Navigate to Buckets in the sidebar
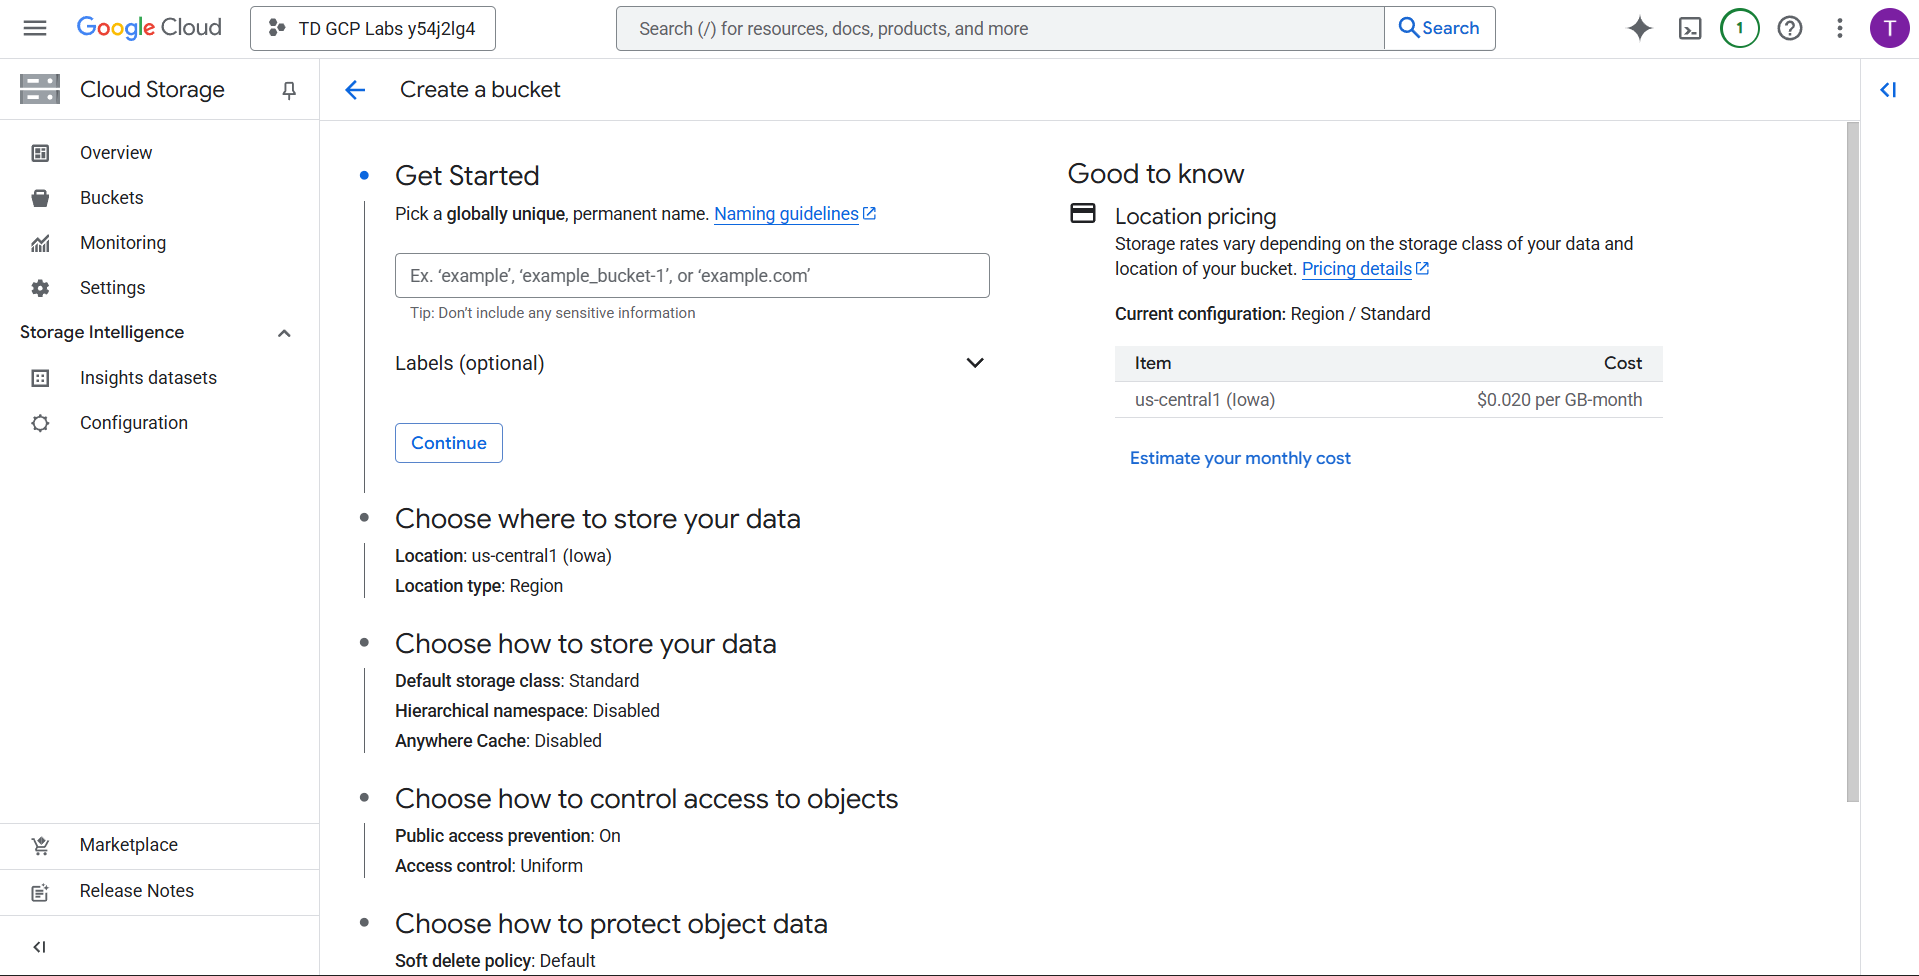1919x976 pixels. (x=112, y=198)
